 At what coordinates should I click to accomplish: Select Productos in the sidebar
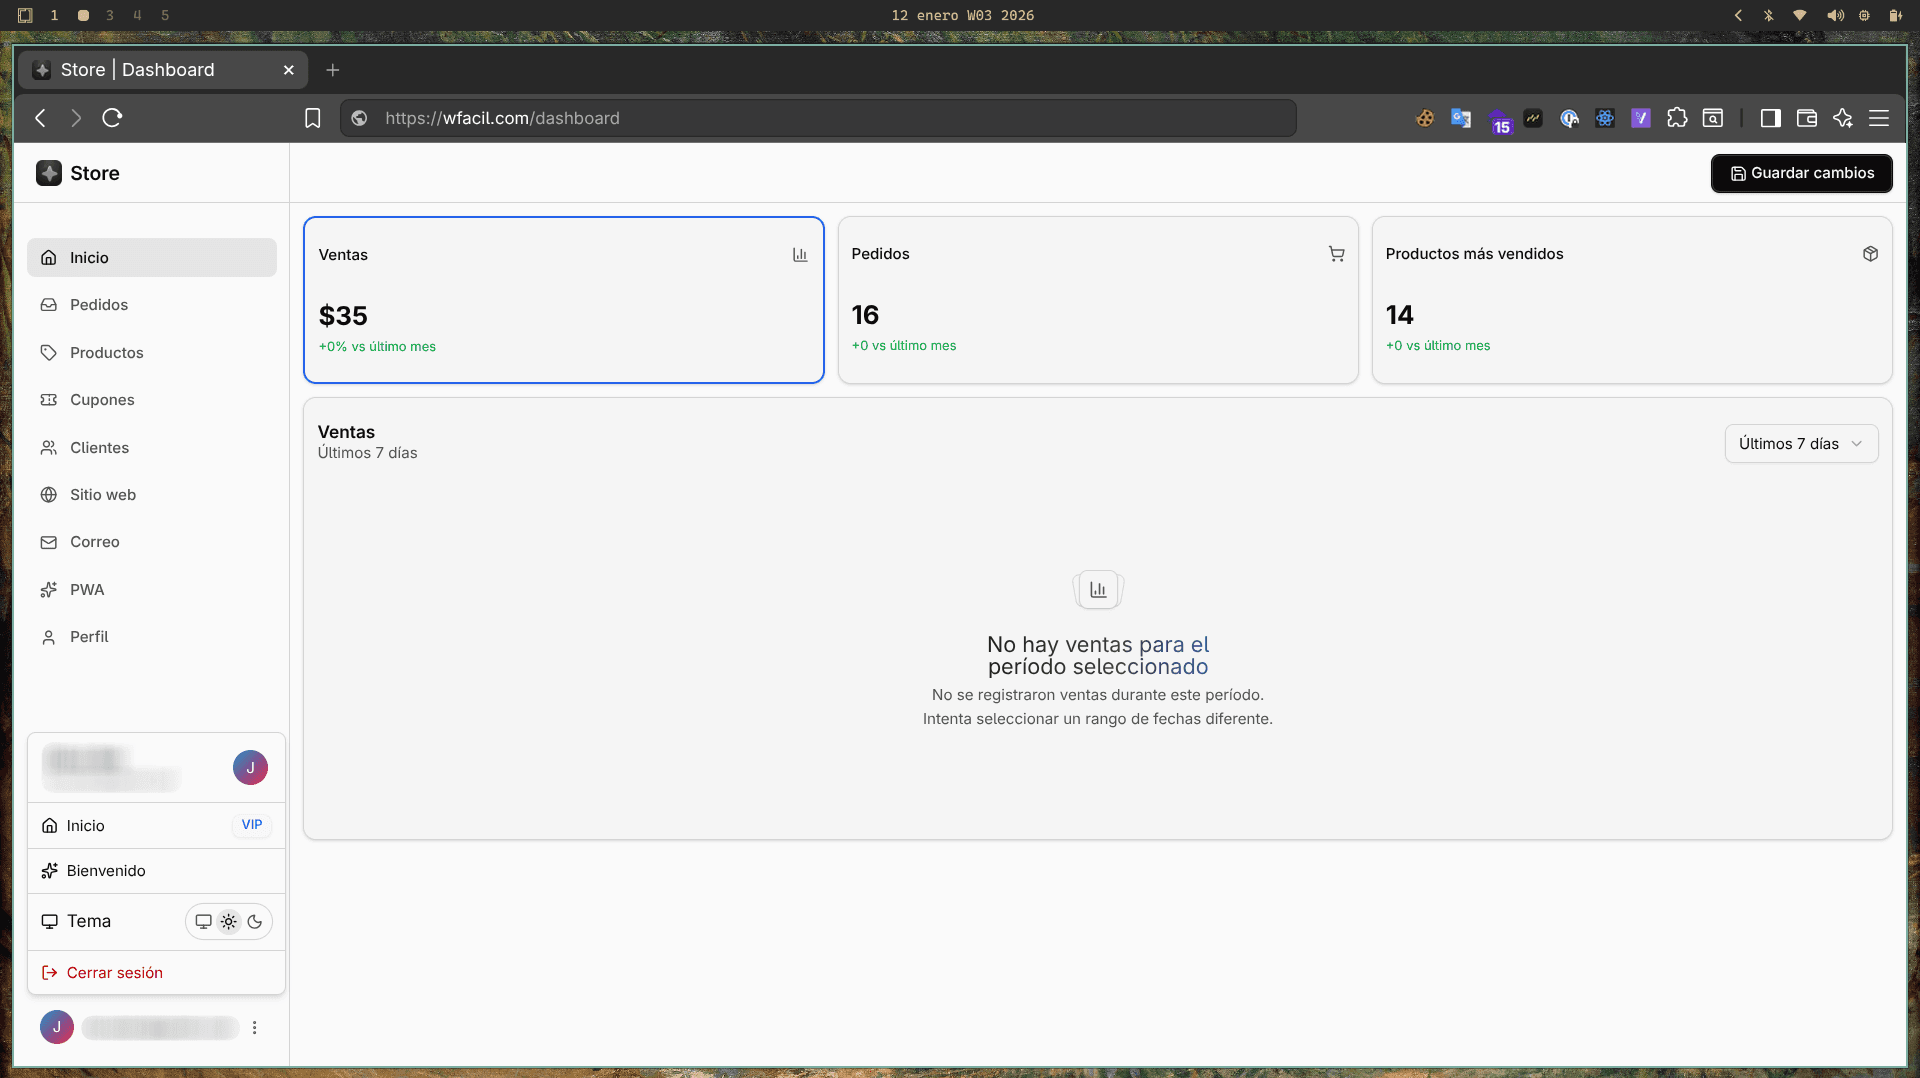(106, 352)
